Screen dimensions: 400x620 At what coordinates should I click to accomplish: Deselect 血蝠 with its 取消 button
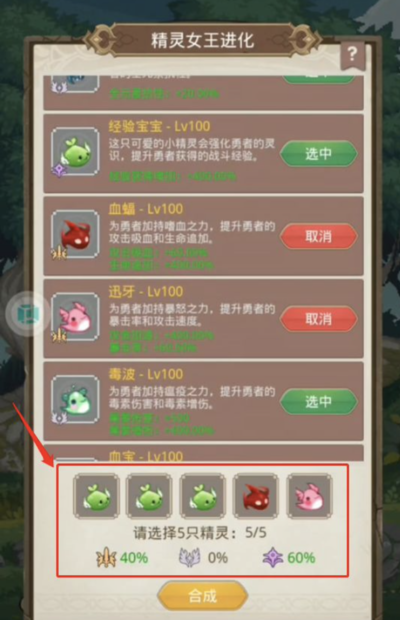[319, 236]
